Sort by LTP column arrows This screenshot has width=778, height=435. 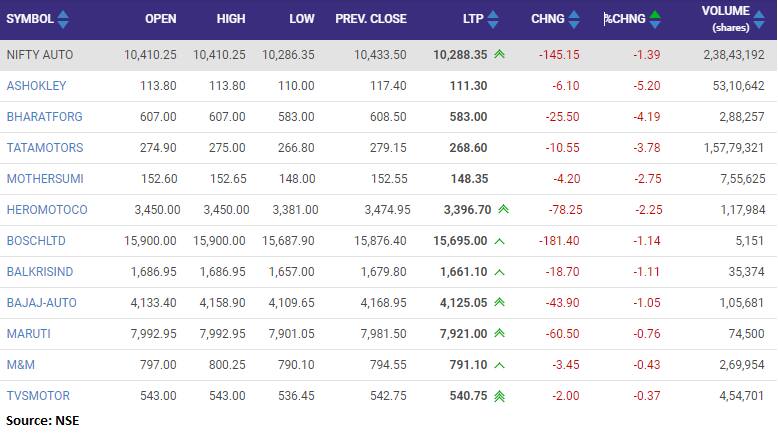[493, 19]
